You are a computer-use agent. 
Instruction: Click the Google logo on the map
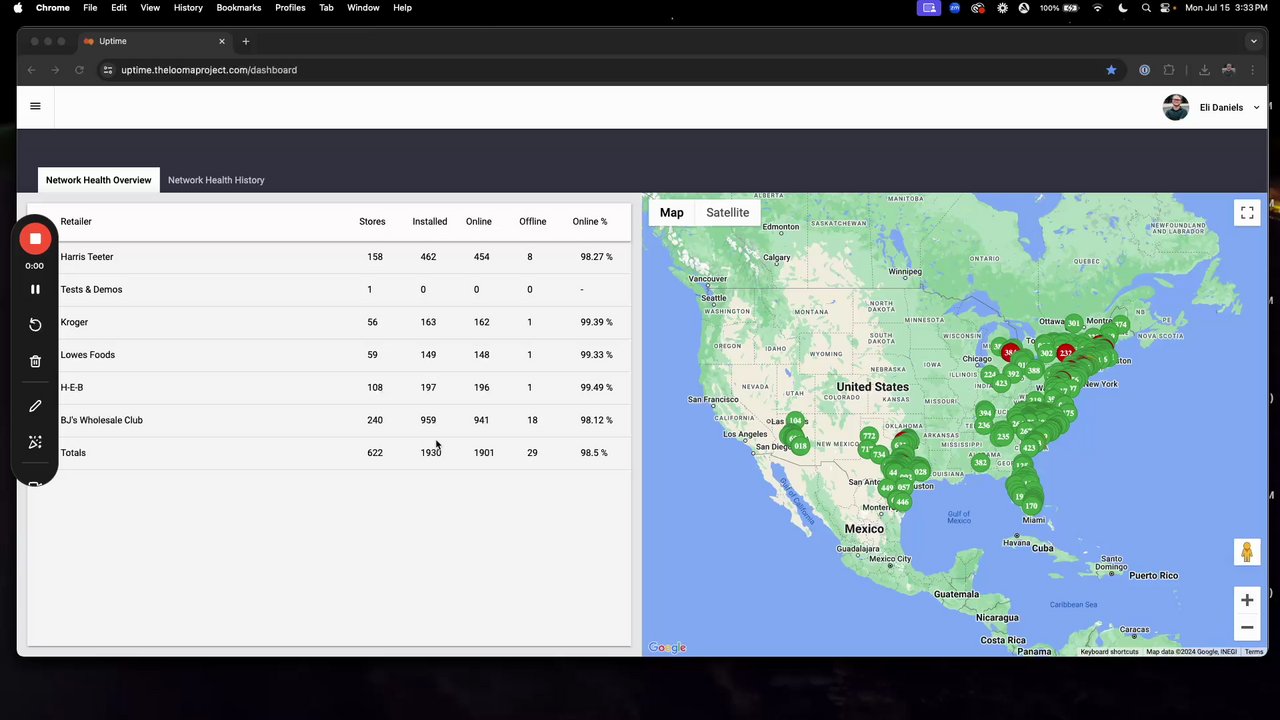pos(667,648)
